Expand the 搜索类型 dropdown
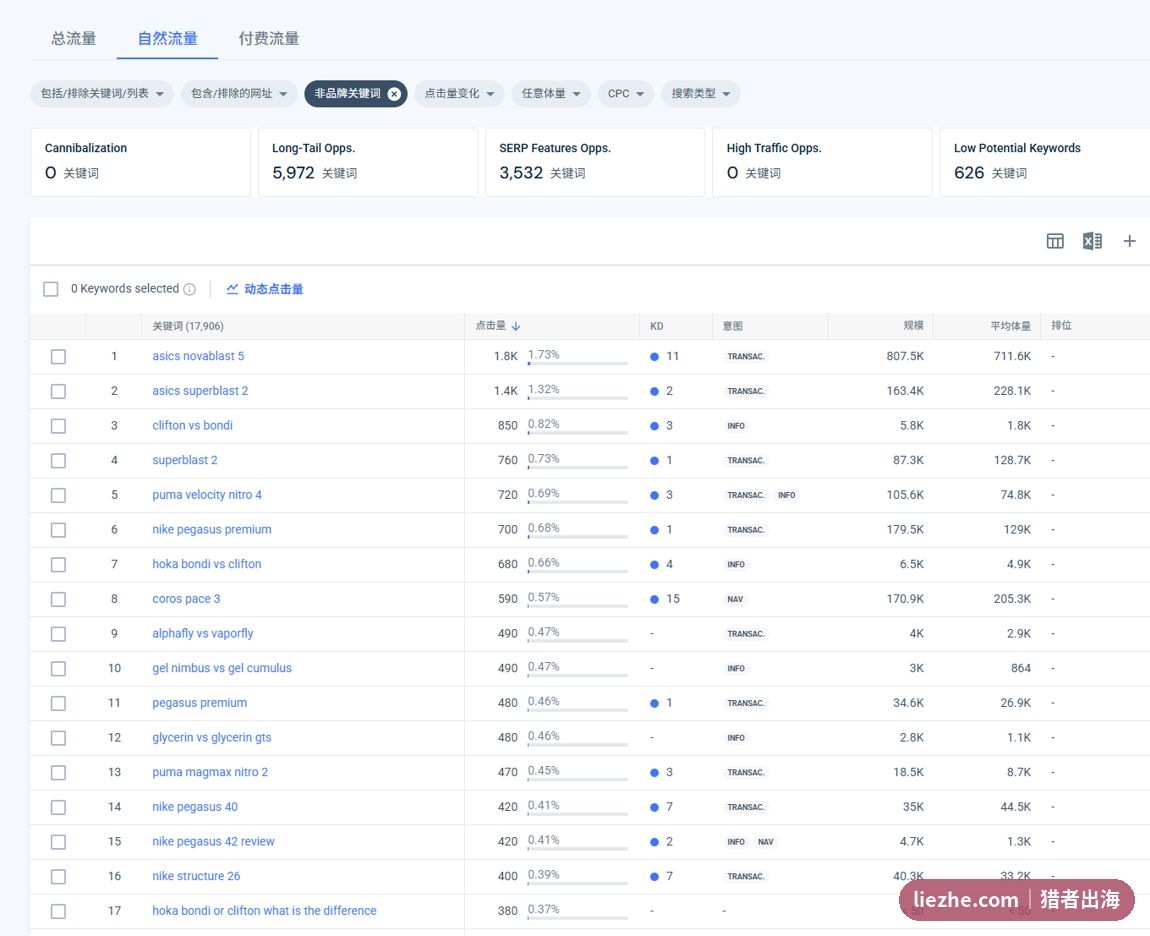 (700, 93)
